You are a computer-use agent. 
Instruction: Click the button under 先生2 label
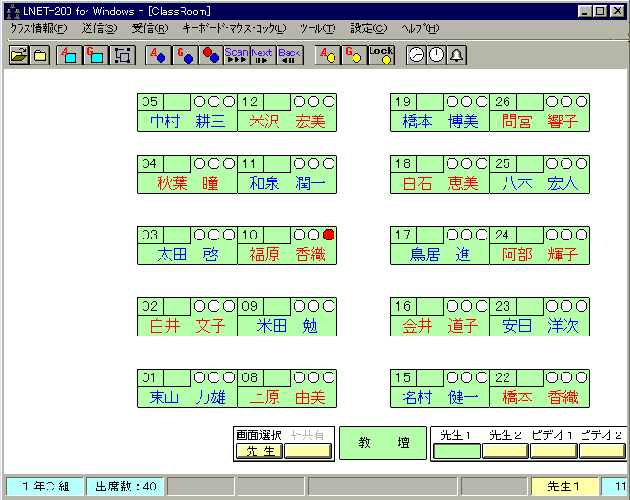505,451
